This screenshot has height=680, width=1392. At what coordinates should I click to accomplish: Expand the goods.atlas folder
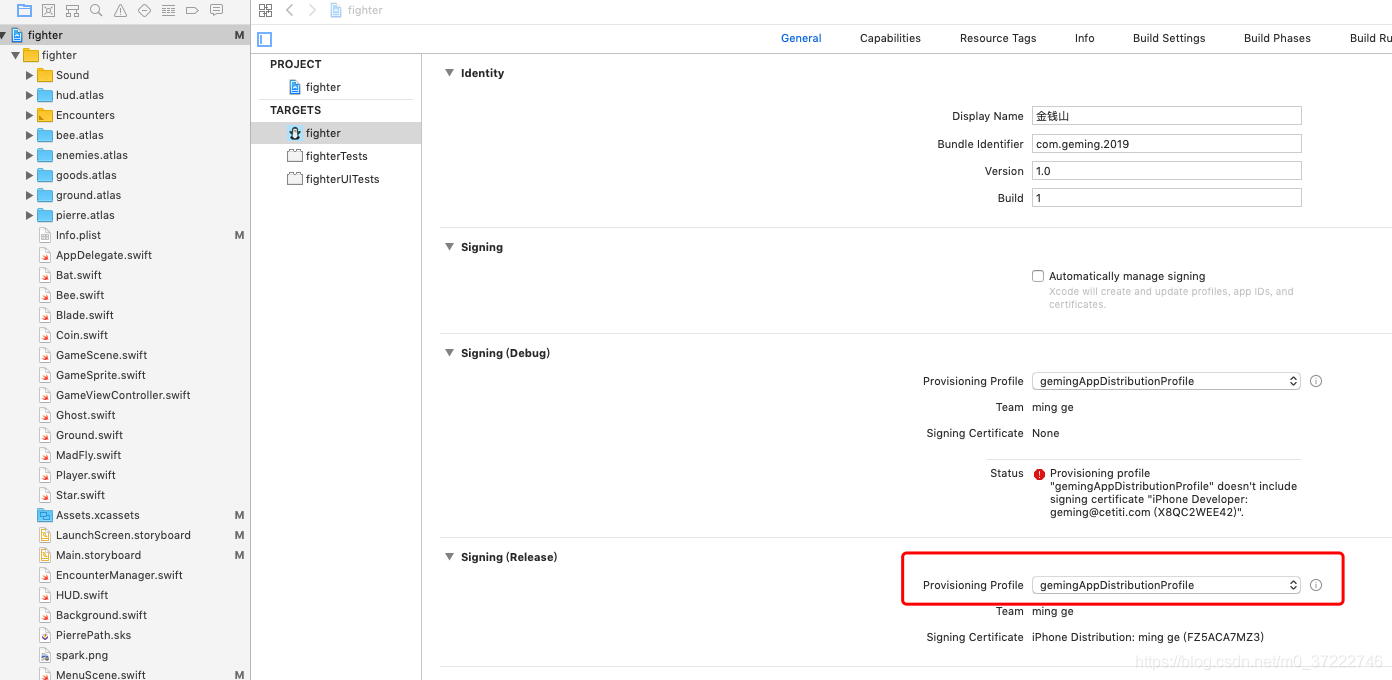pos(29,175)
